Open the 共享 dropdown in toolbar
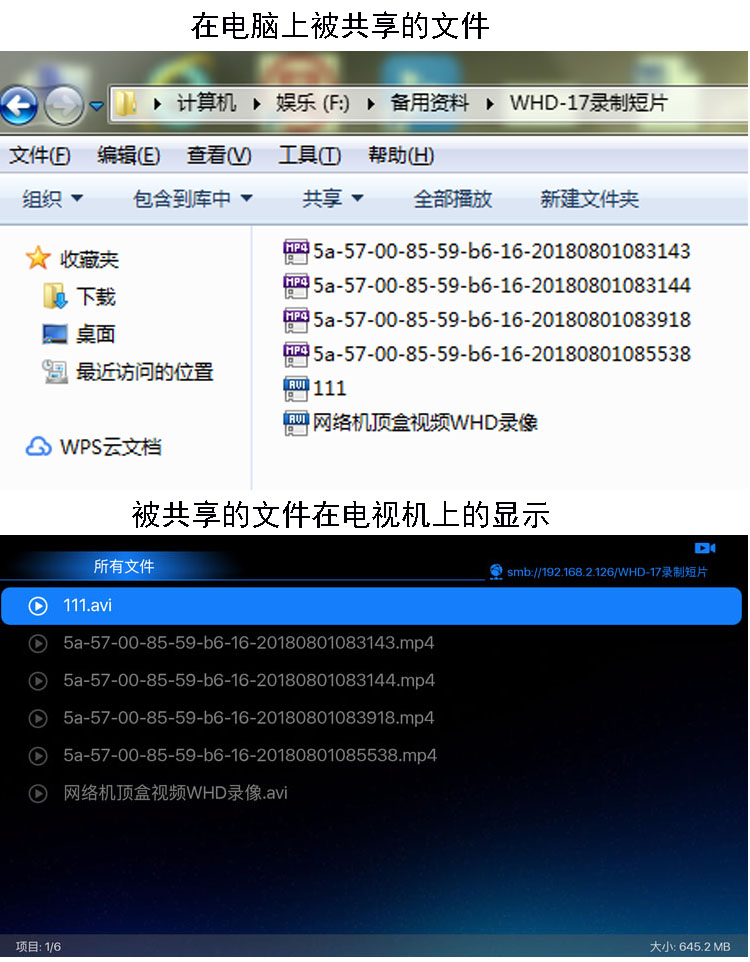 pos(333,199)
